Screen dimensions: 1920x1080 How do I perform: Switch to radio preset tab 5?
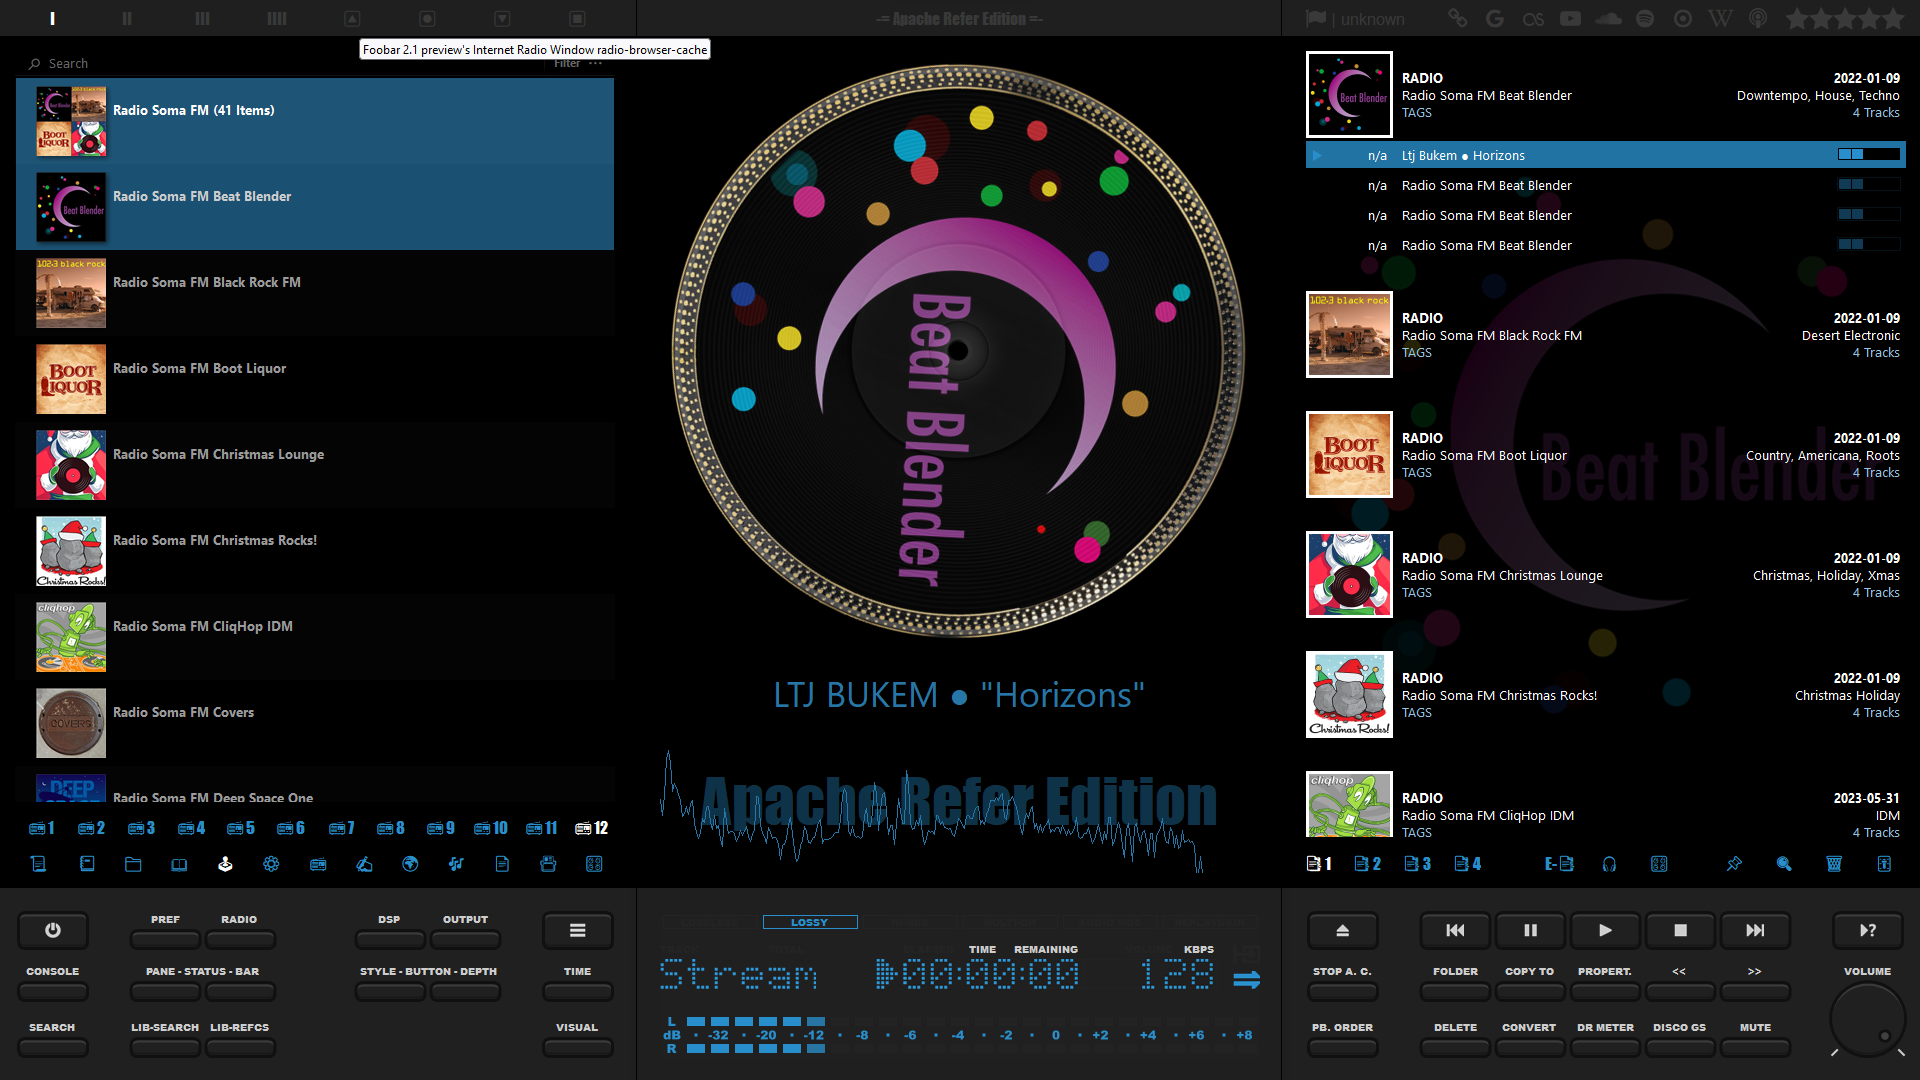tap(241, 828)
